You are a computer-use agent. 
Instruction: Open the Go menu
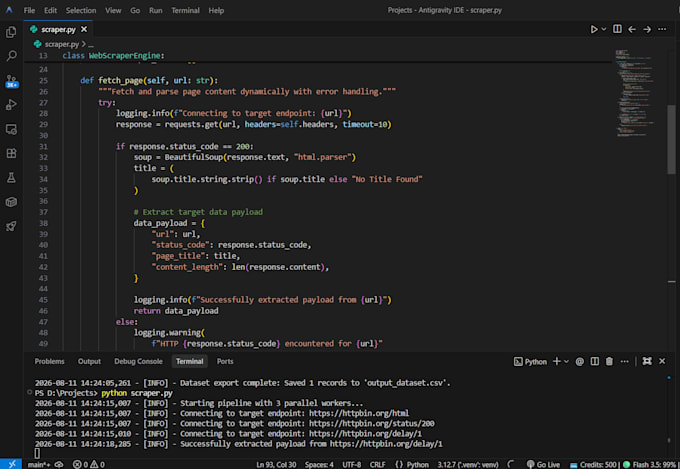[x=135, y=10]
